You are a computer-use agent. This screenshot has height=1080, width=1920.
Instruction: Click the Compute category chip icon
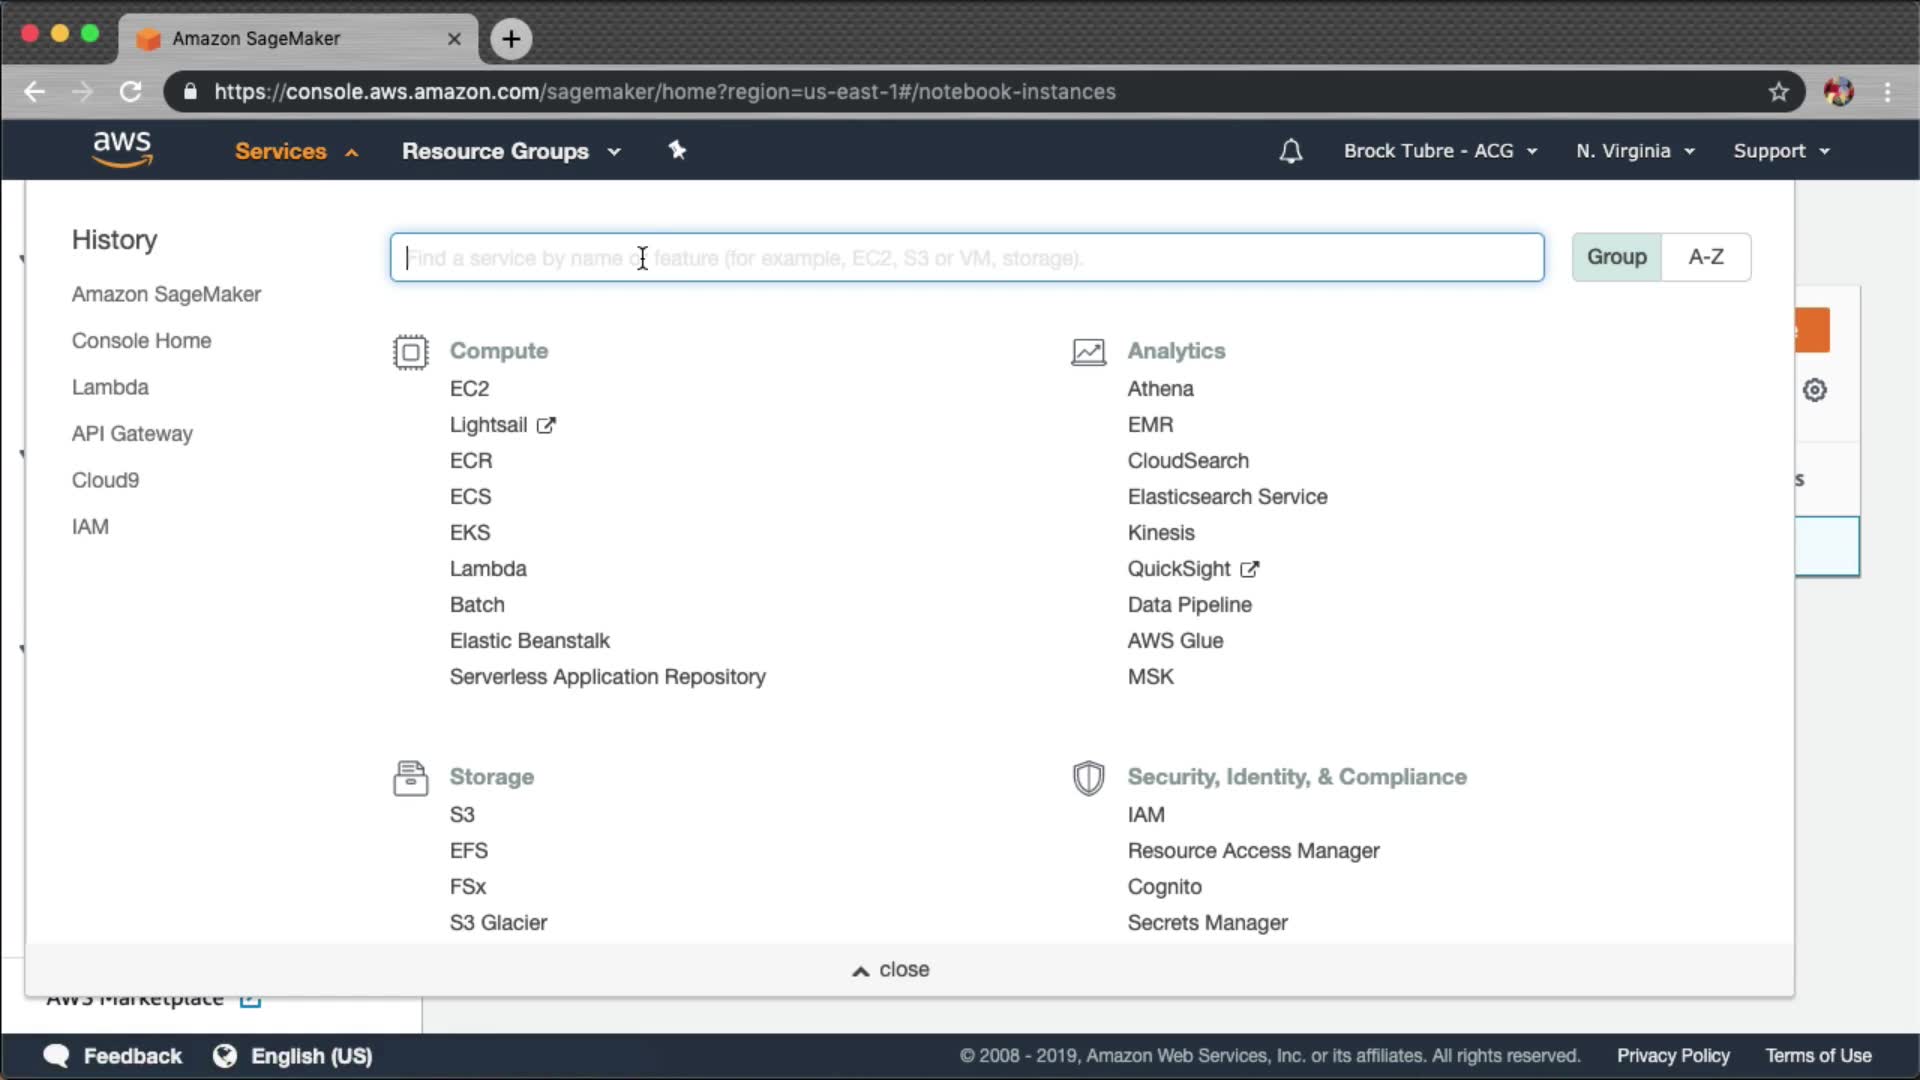410,352
